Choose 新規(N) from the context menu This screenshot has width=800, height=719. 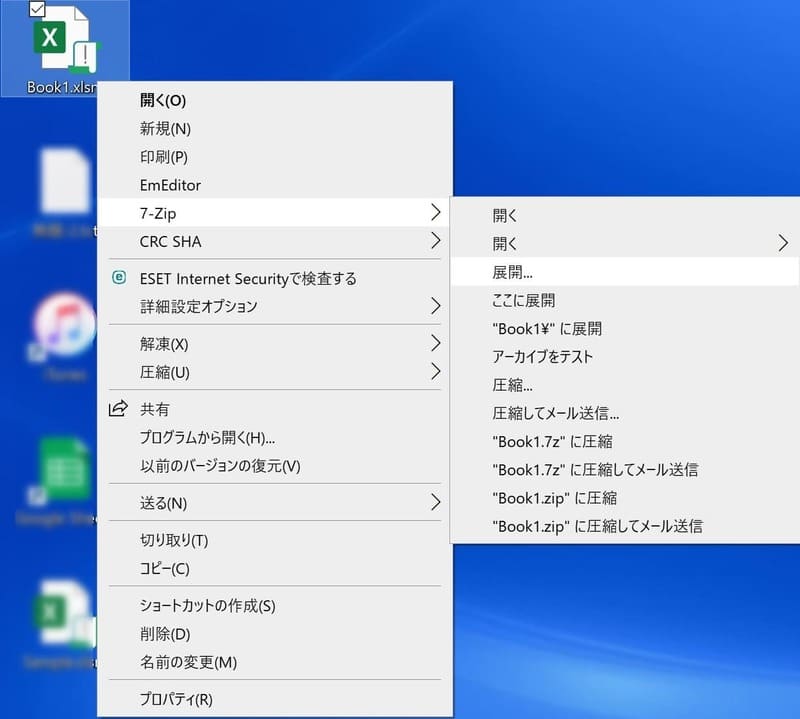(275, 128)
